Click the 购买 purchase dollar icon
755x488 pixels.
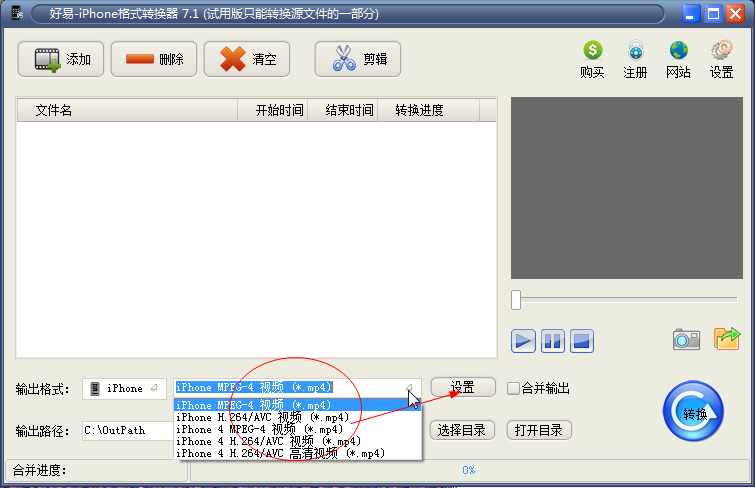[x=592, y=51]
